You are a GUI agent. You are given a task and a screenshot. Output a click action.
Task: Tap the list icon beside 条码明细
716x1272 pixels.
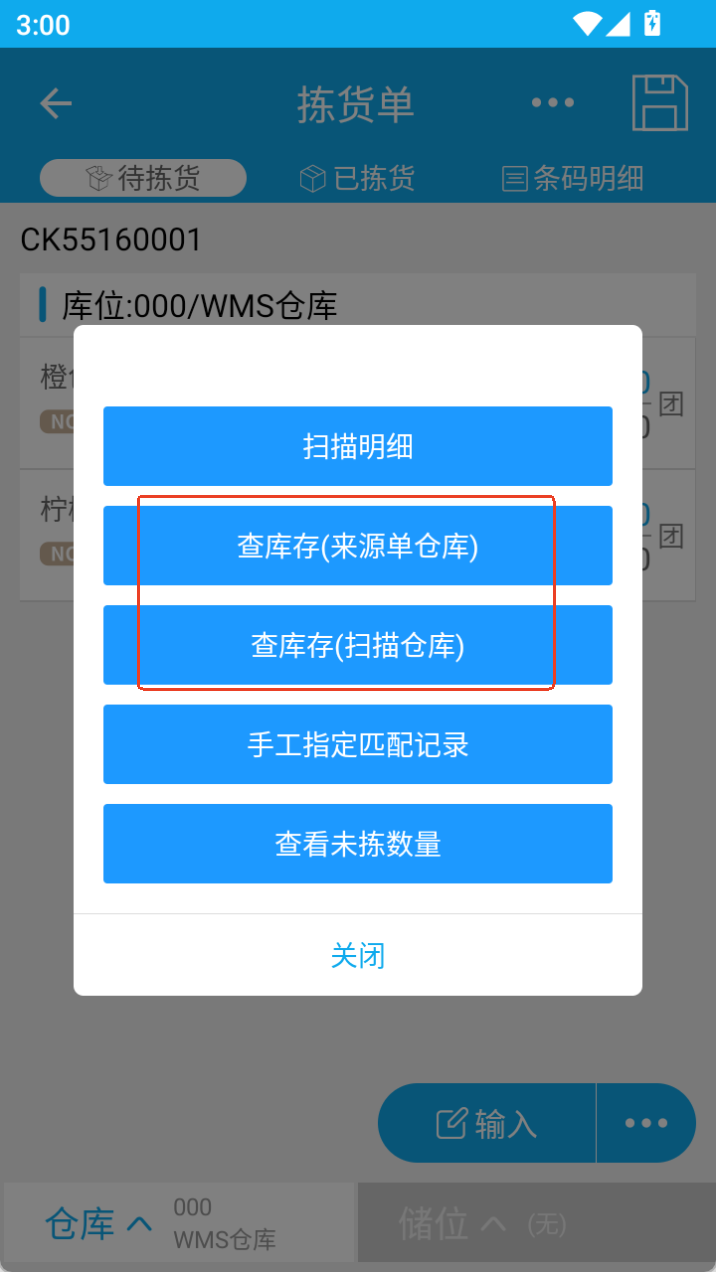[x=515, y=180]
